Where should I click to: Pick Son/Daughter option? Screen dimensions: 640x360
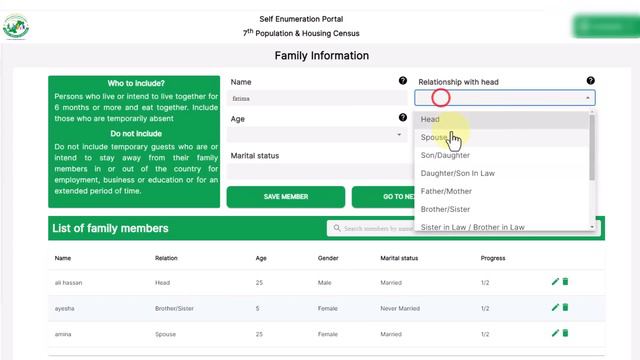tap(502, 156)
